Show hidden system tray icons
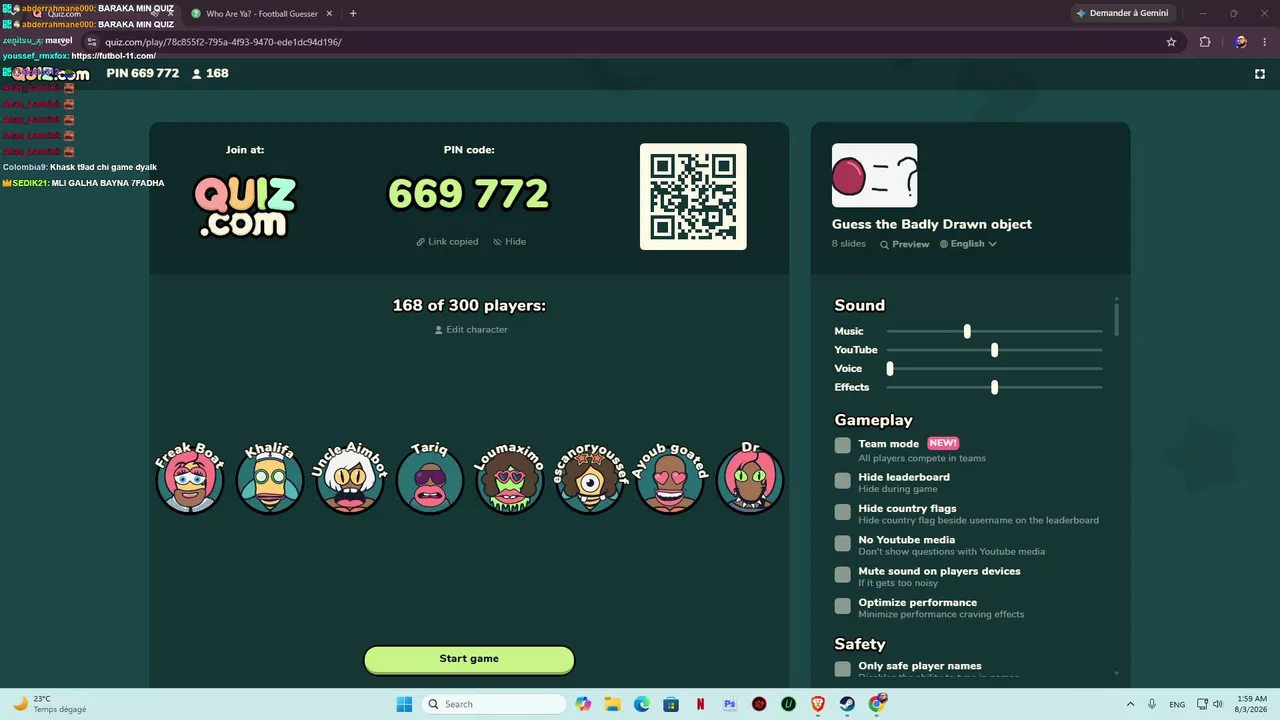Viewport: 1280px width, 720px height. tap(1130, 704)
